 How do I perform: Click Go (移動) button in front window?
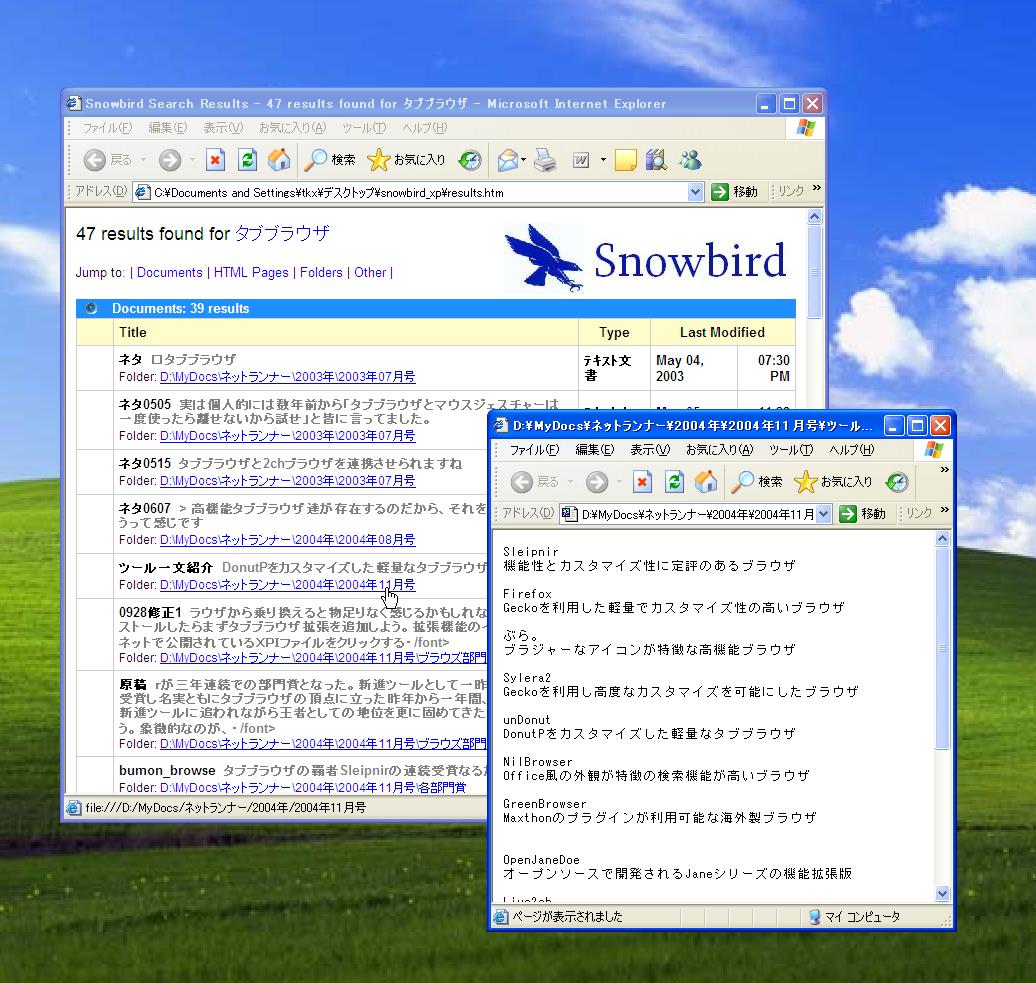point(862,514)
